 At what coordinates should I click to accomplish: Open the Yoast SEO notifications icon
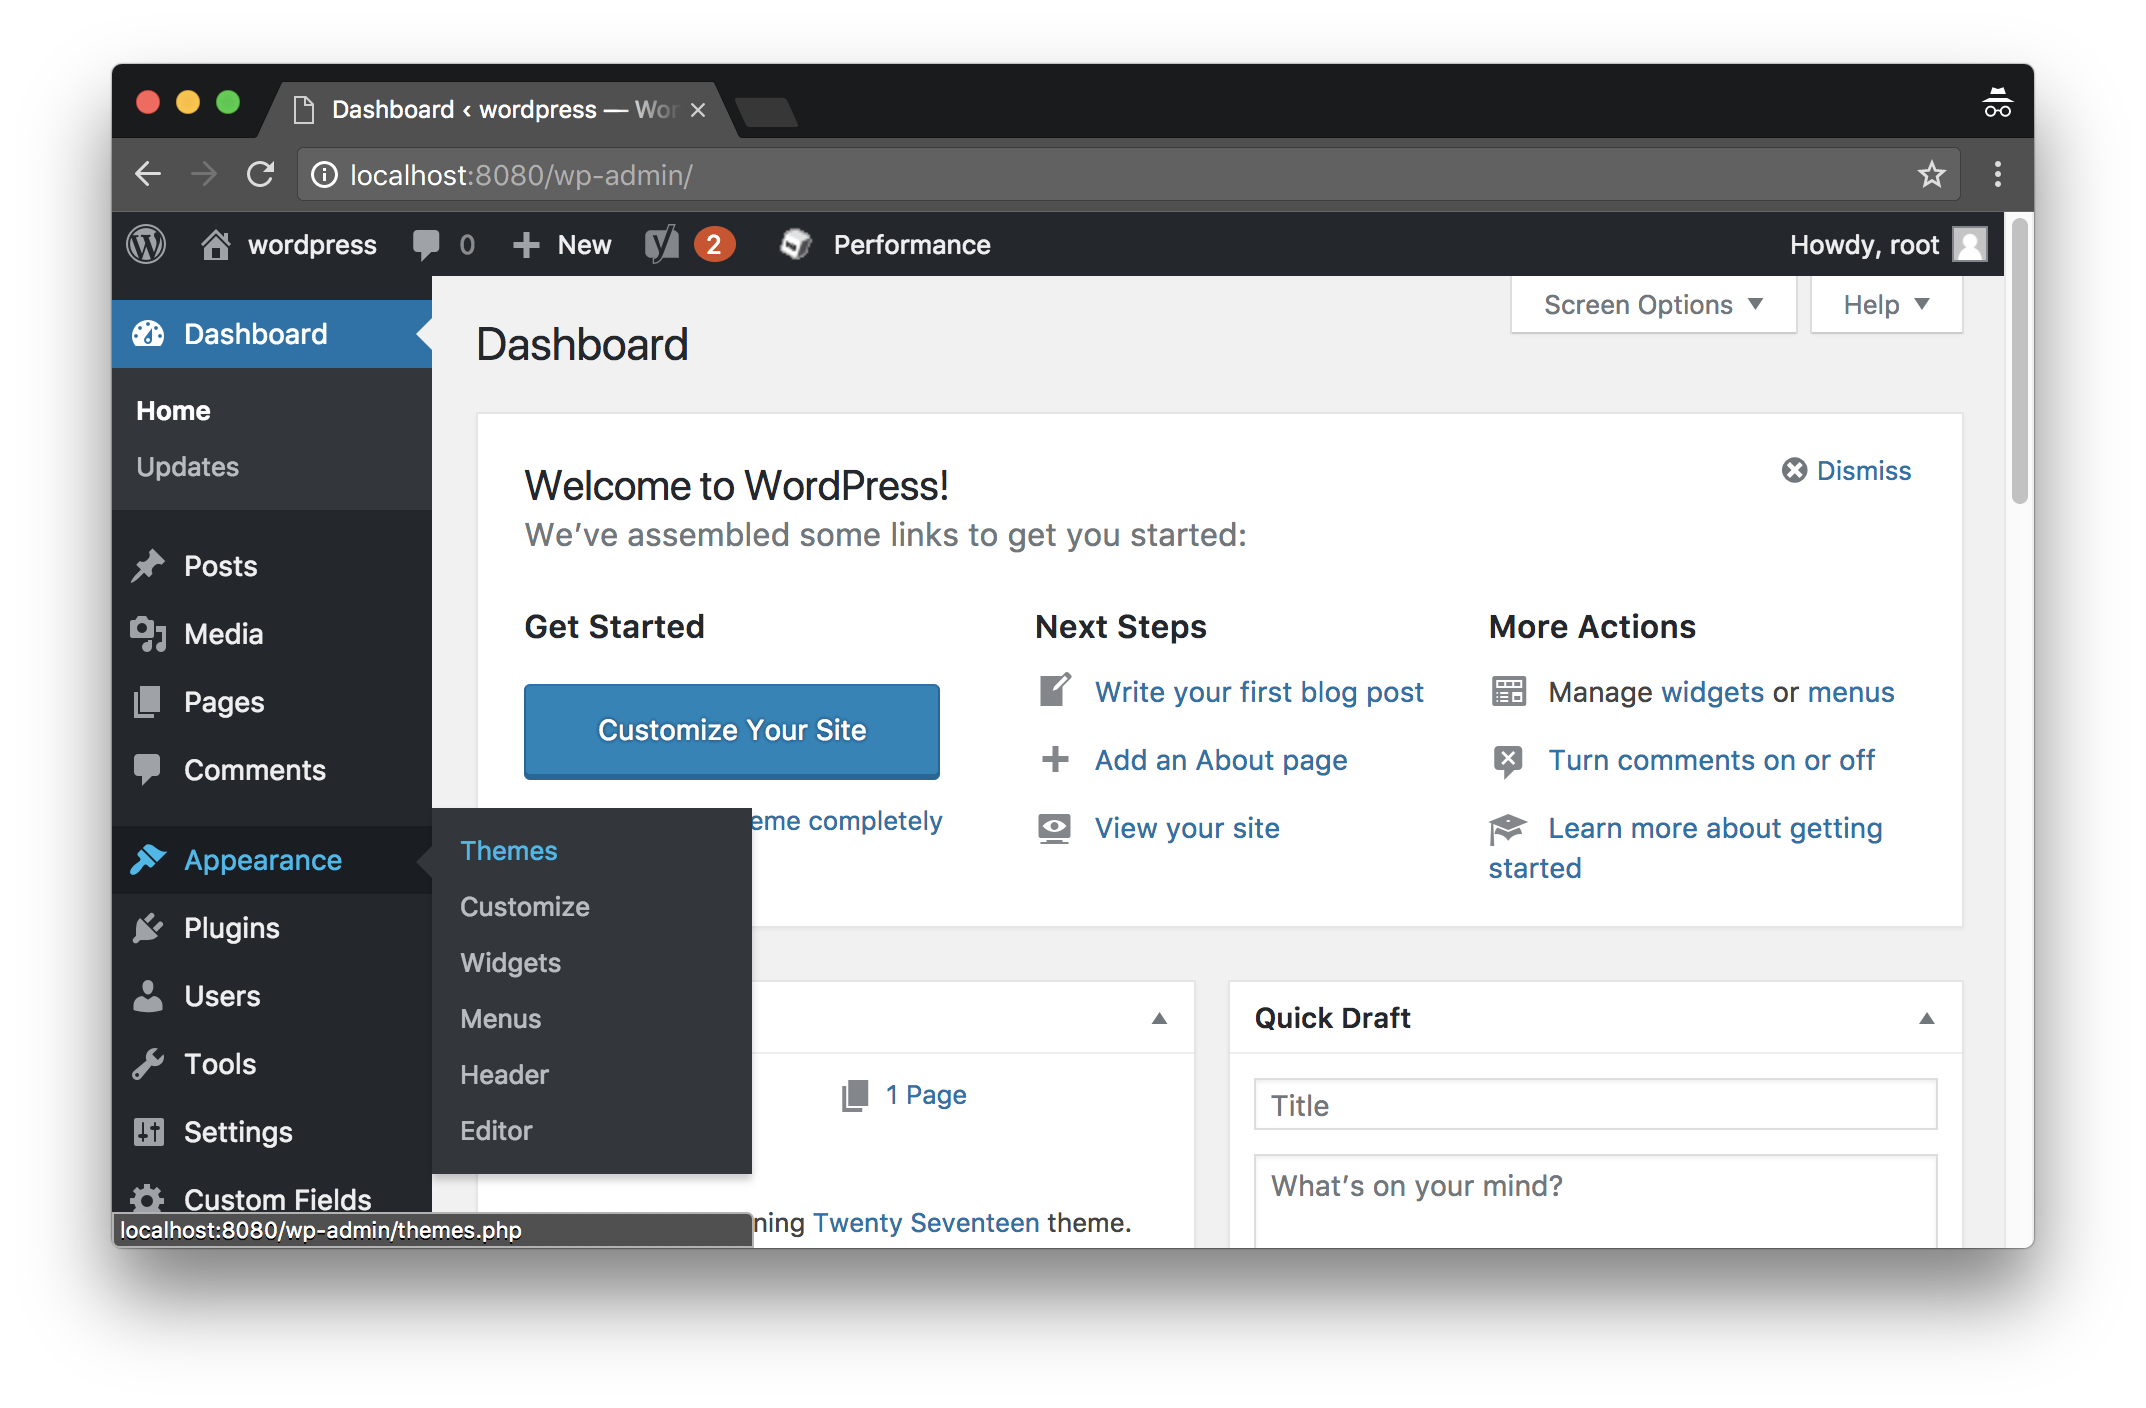click(x=662, y=244)
